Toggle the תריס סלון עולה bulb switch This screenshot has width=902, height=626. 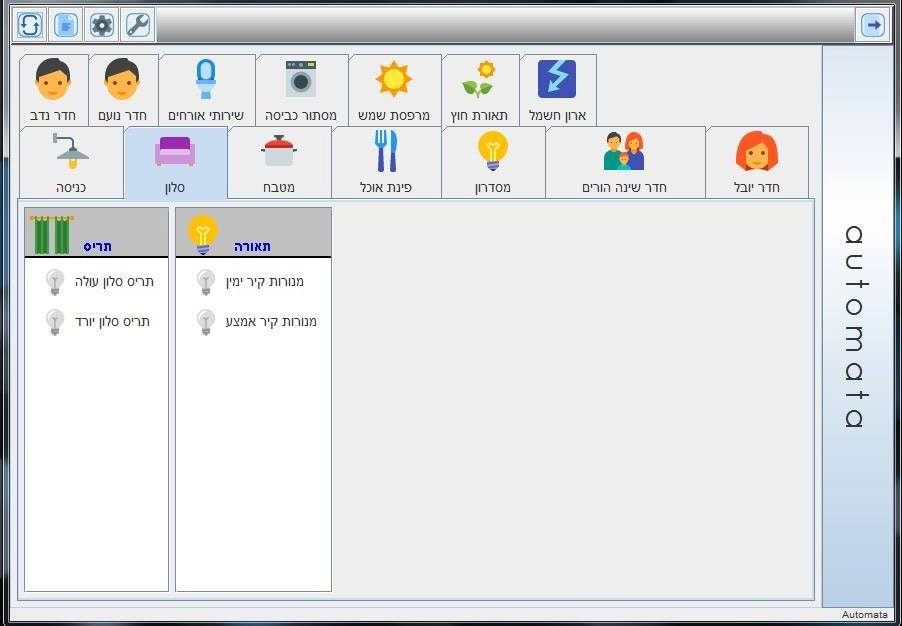pos(56,282)
